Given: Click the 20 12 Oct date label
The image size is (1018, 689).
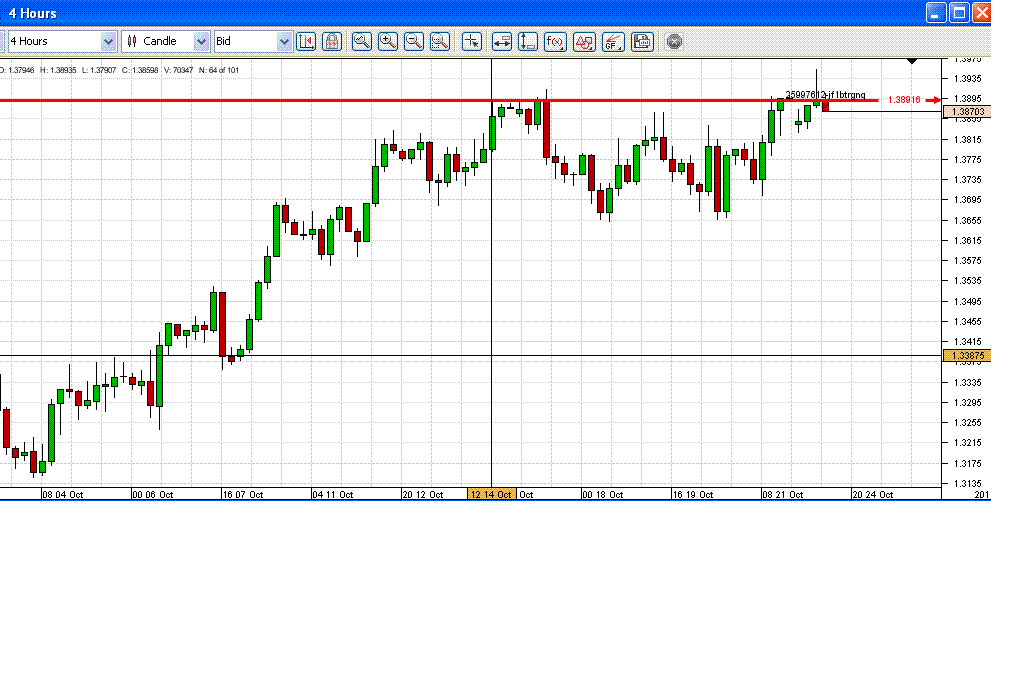Looking at the screenshot, I should [423, 495].
